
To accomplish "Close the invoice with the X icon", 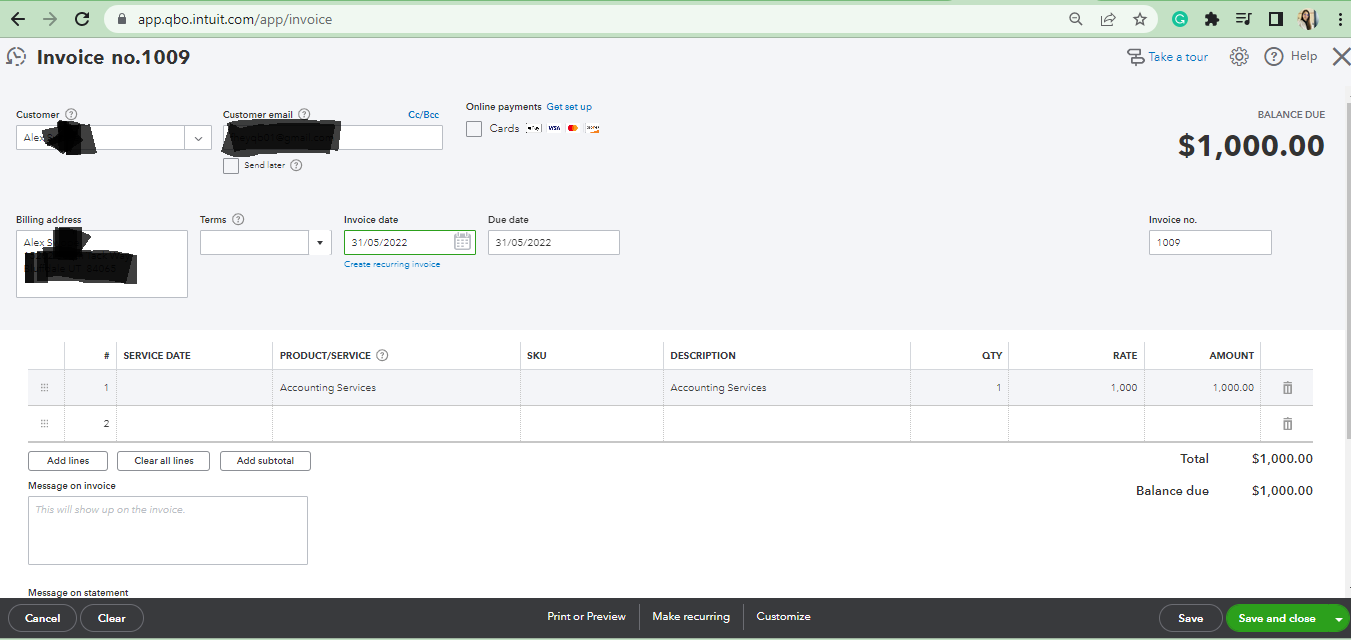I will (x=1341, y=57).
